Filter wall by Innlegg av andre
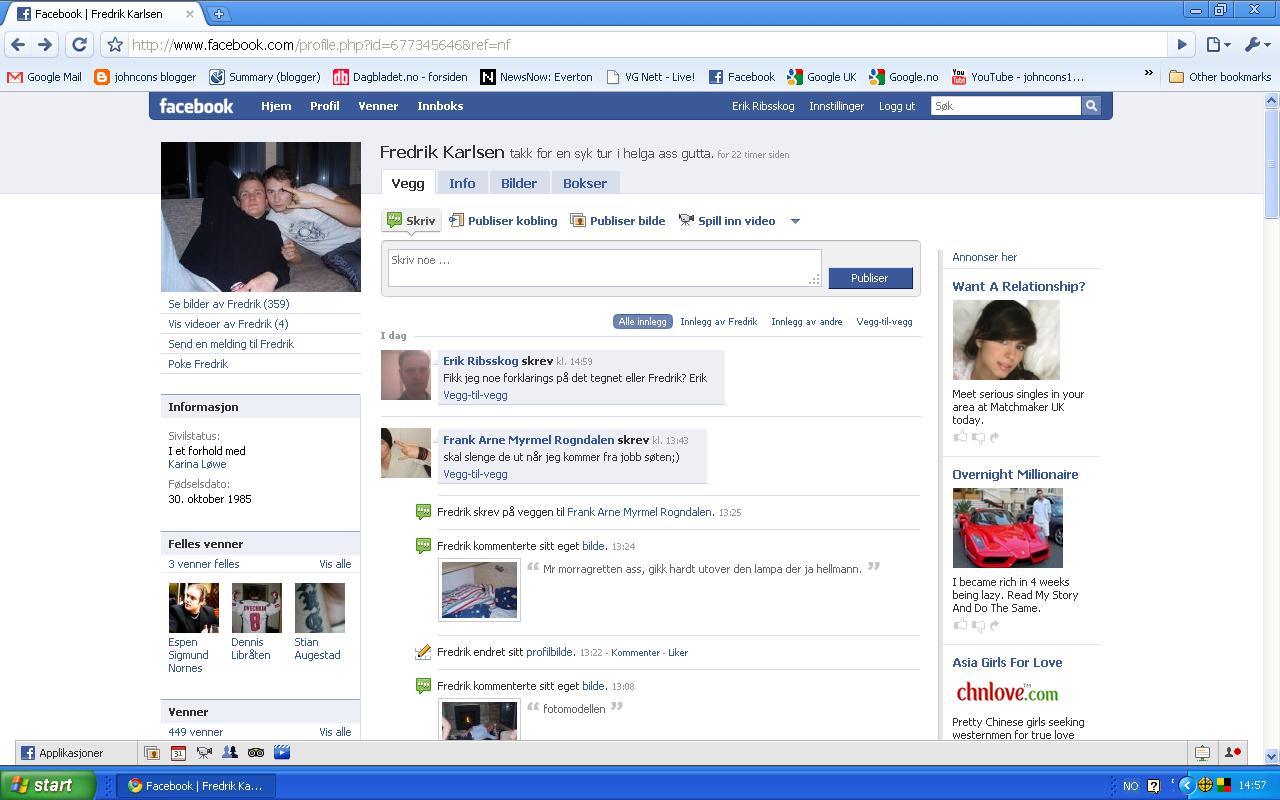The image size is (1280, 800). click(x=807, y=322)
